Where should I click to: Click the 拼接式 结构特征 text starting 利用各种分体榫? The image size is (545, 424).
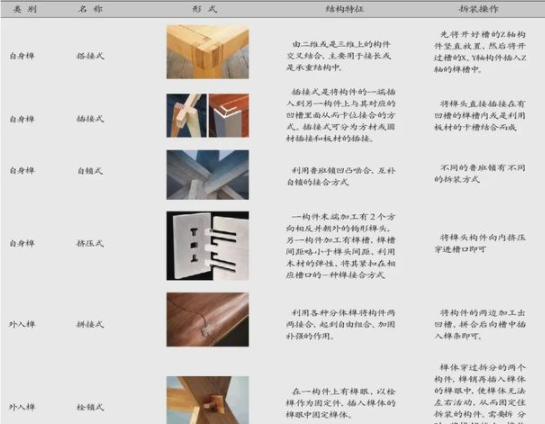coord(341,324)
